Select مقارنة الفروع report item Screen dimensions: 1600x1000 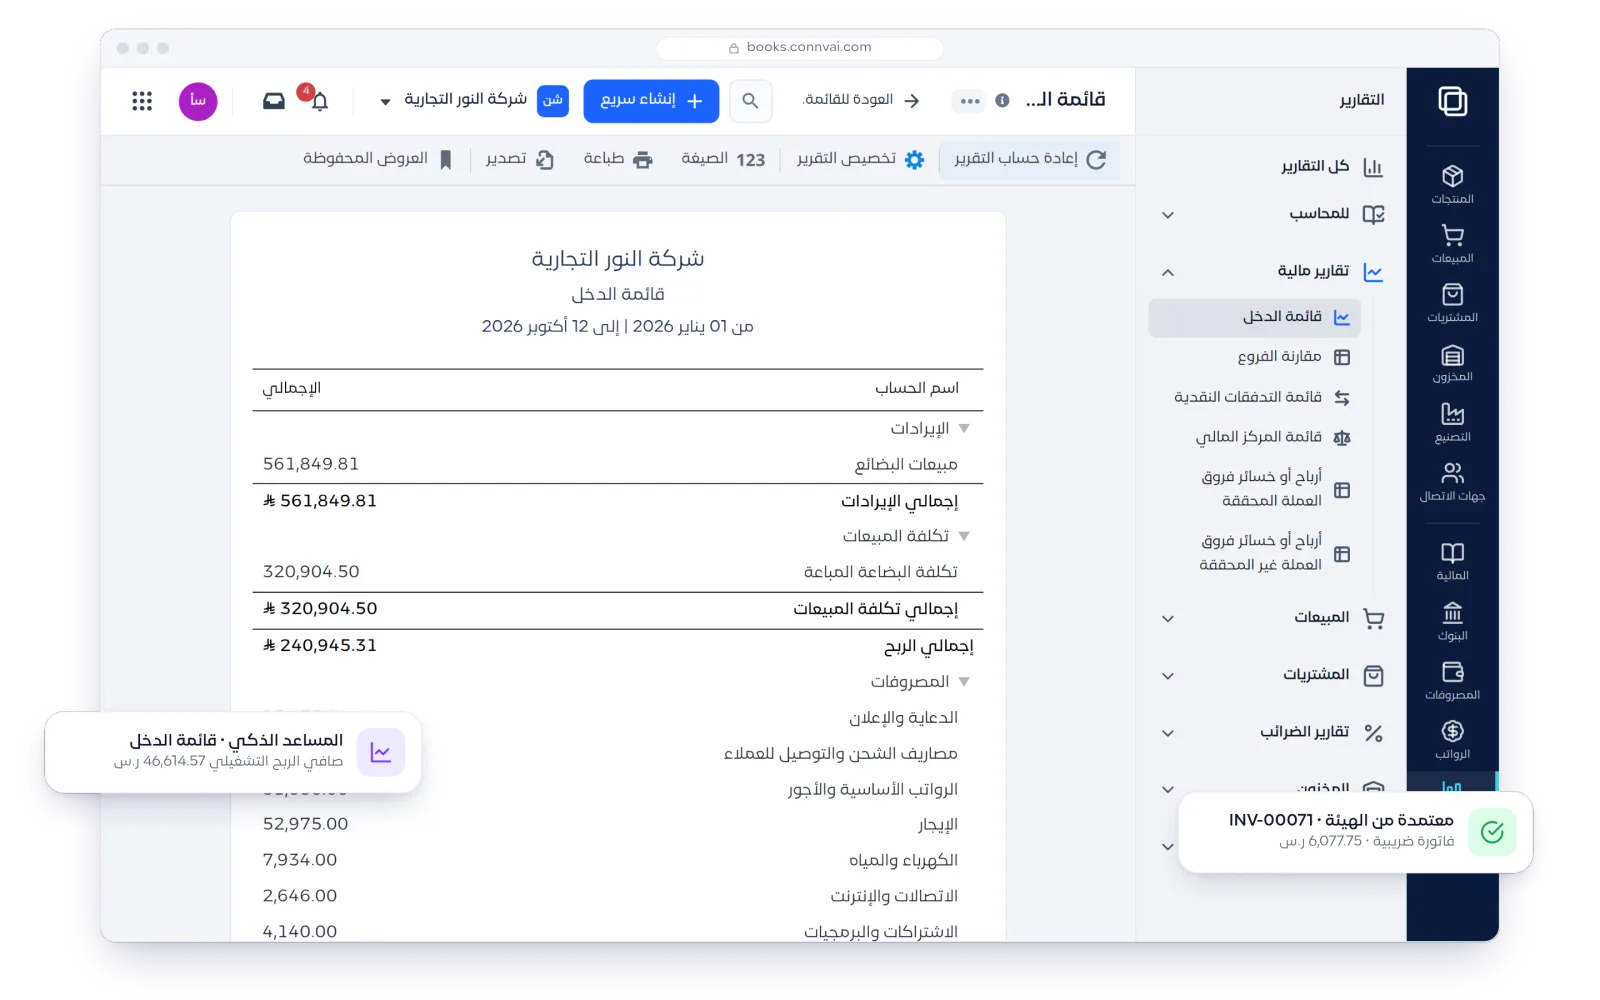[x=1255, y=357]
